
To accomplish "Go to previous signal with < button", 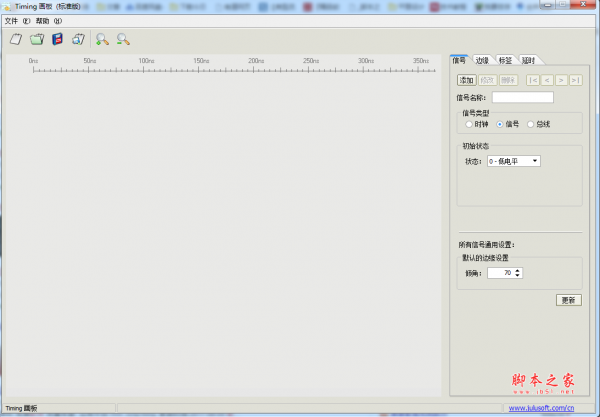I will (547, 80).
